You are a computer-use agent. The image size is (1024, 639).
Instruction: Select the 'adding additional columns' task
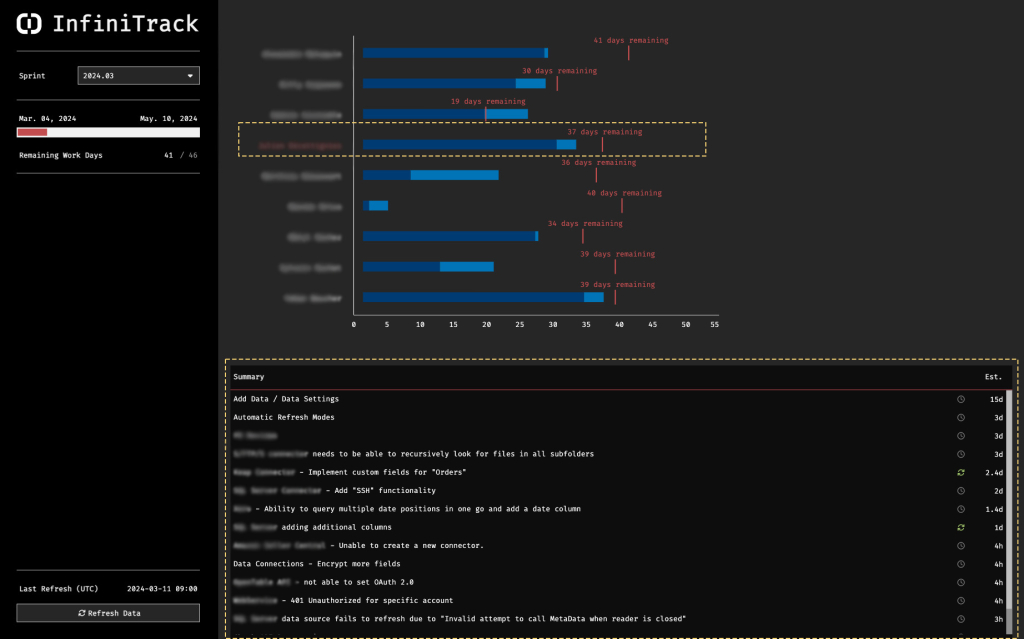618,527
